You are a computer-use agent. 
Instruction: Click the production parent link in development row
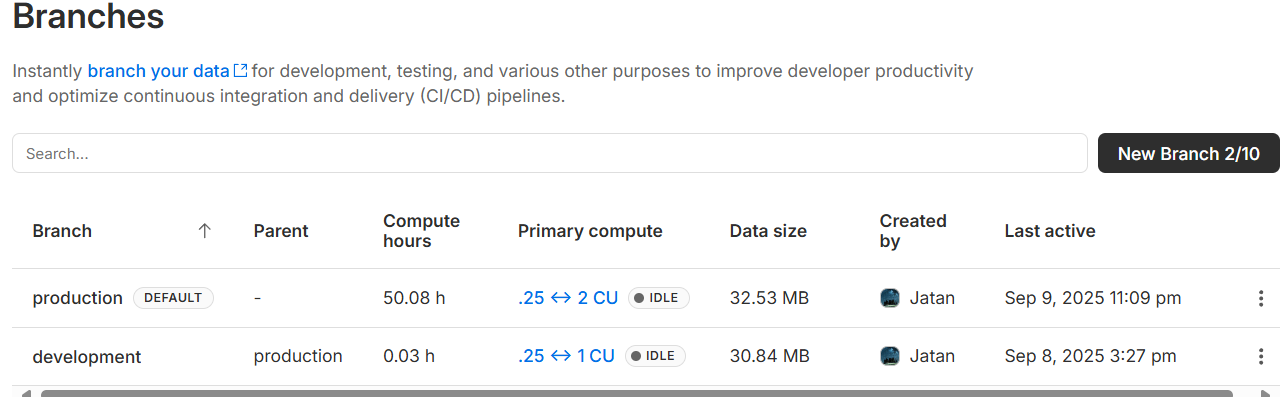pos(298,356)
